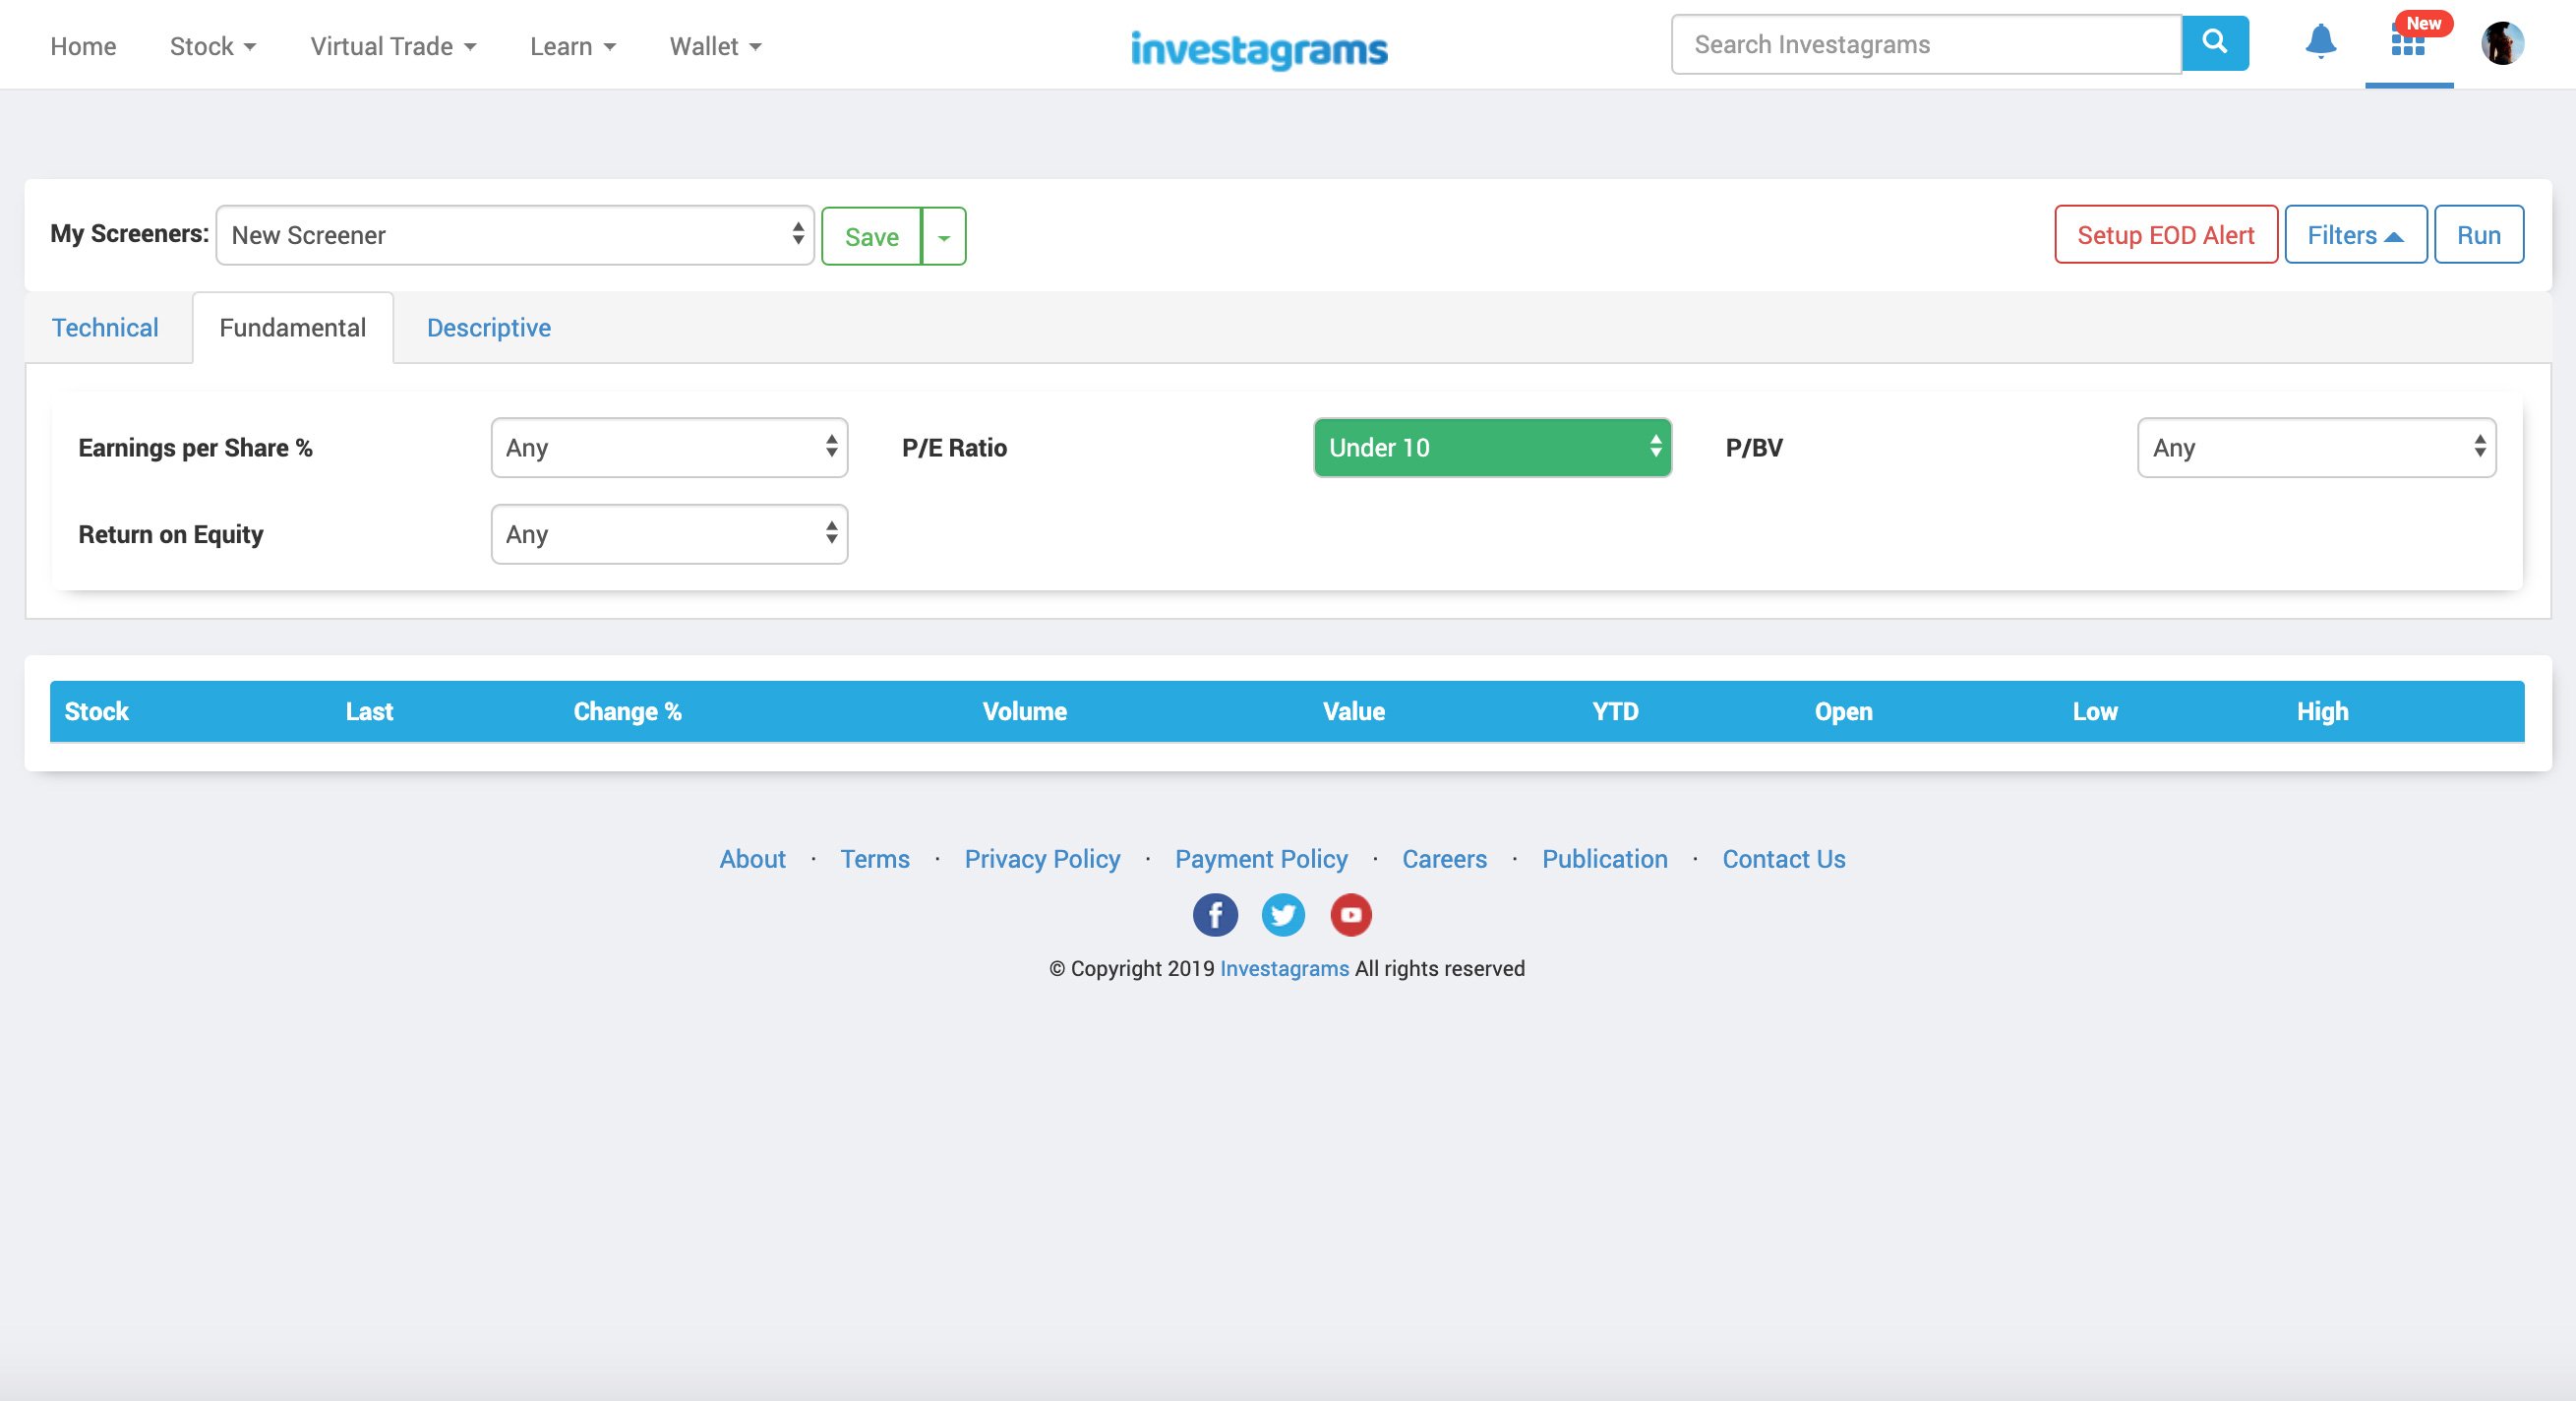
Task: Click the Investagrams copyright link
Action: (1284, 969)
